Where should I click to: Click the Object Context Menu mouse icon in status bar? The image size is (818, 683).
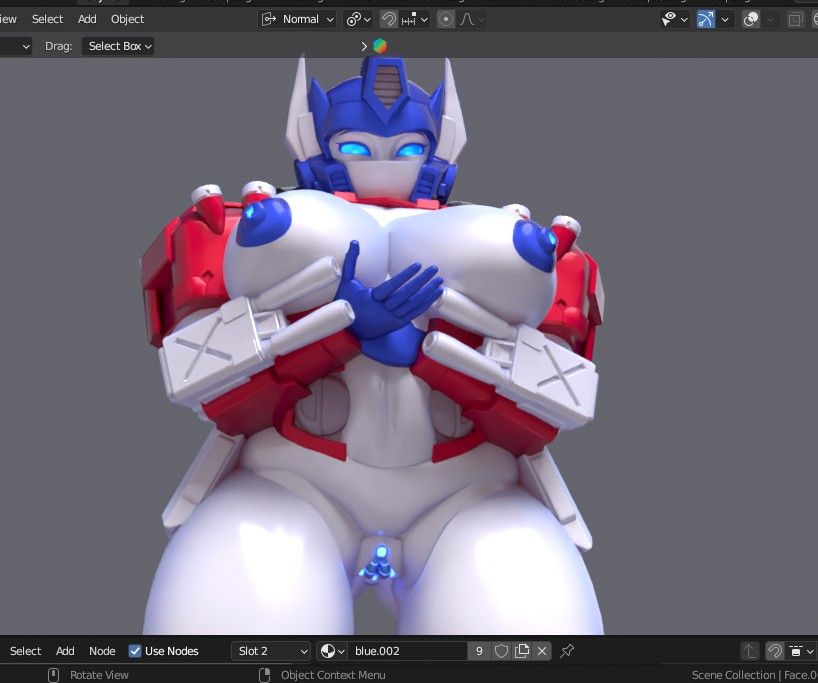264,675
